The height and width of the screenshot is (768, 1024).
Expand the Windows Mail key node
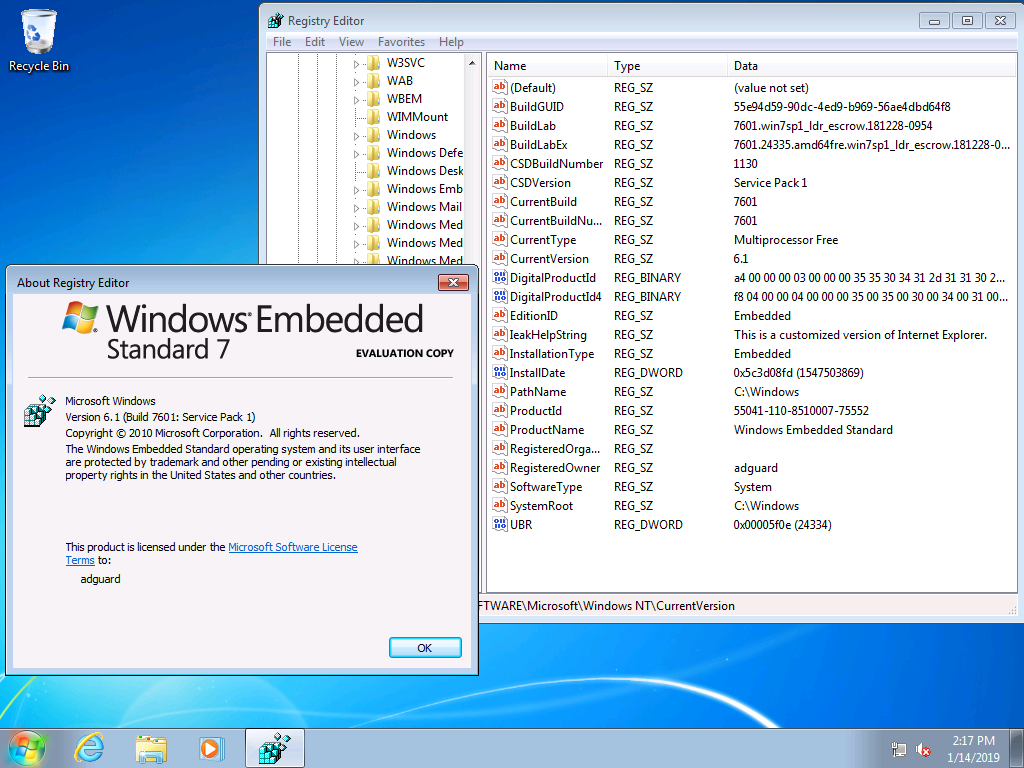click(x=357, y=208)
